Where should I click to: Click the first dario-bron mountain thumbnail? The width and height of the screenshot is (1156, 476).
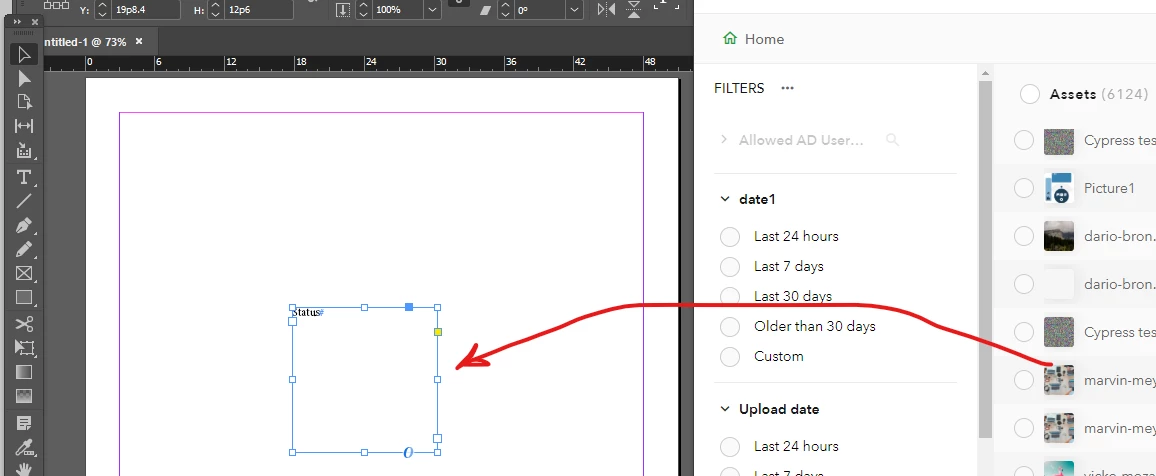coord(1059,236)
